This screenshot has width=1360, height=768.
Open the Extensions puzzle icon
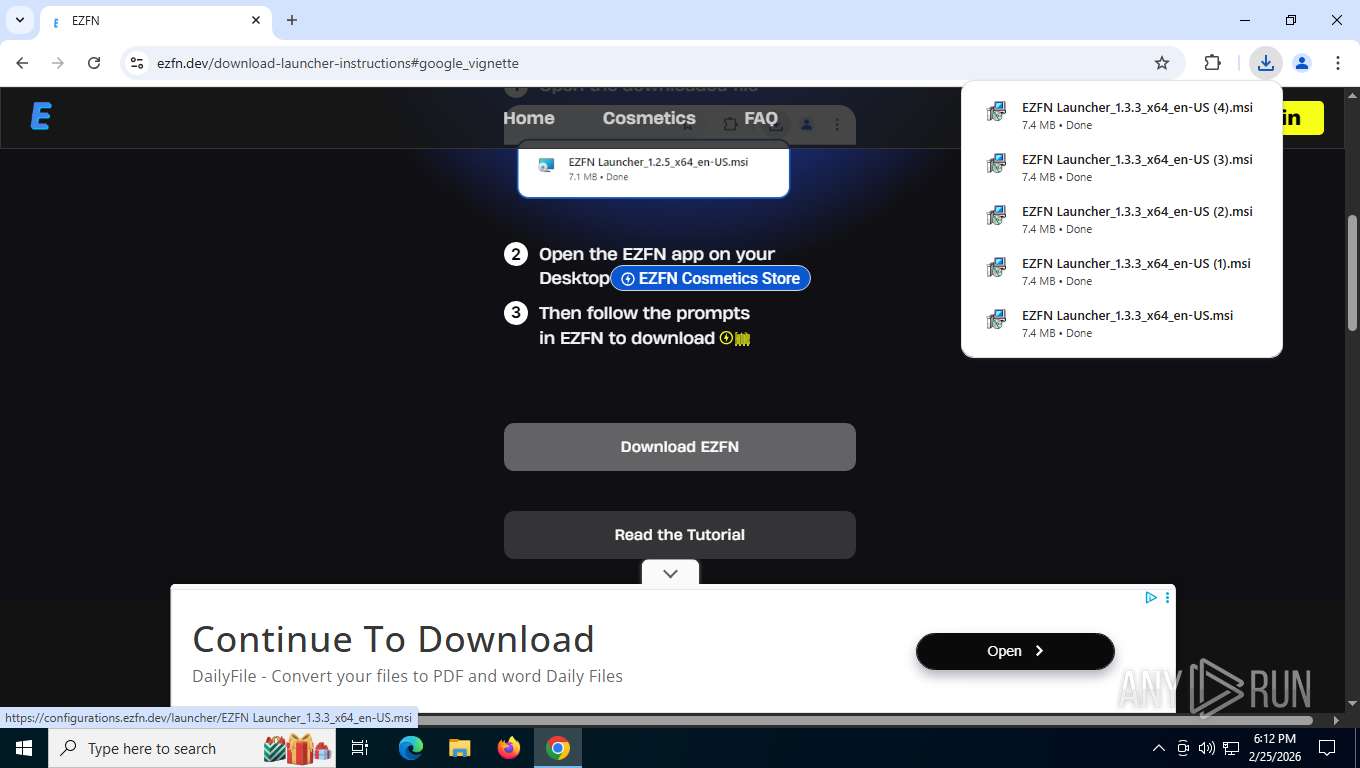click(1212, 63)
